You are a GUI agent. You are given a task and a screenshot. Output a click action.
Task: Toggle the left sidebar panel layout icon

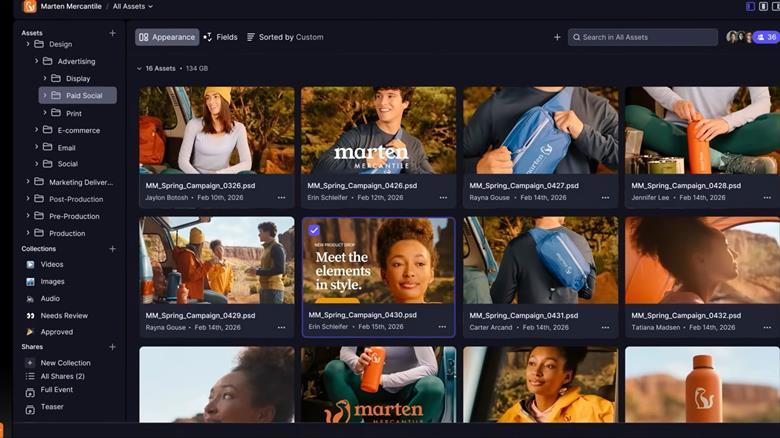coord(751,6)
